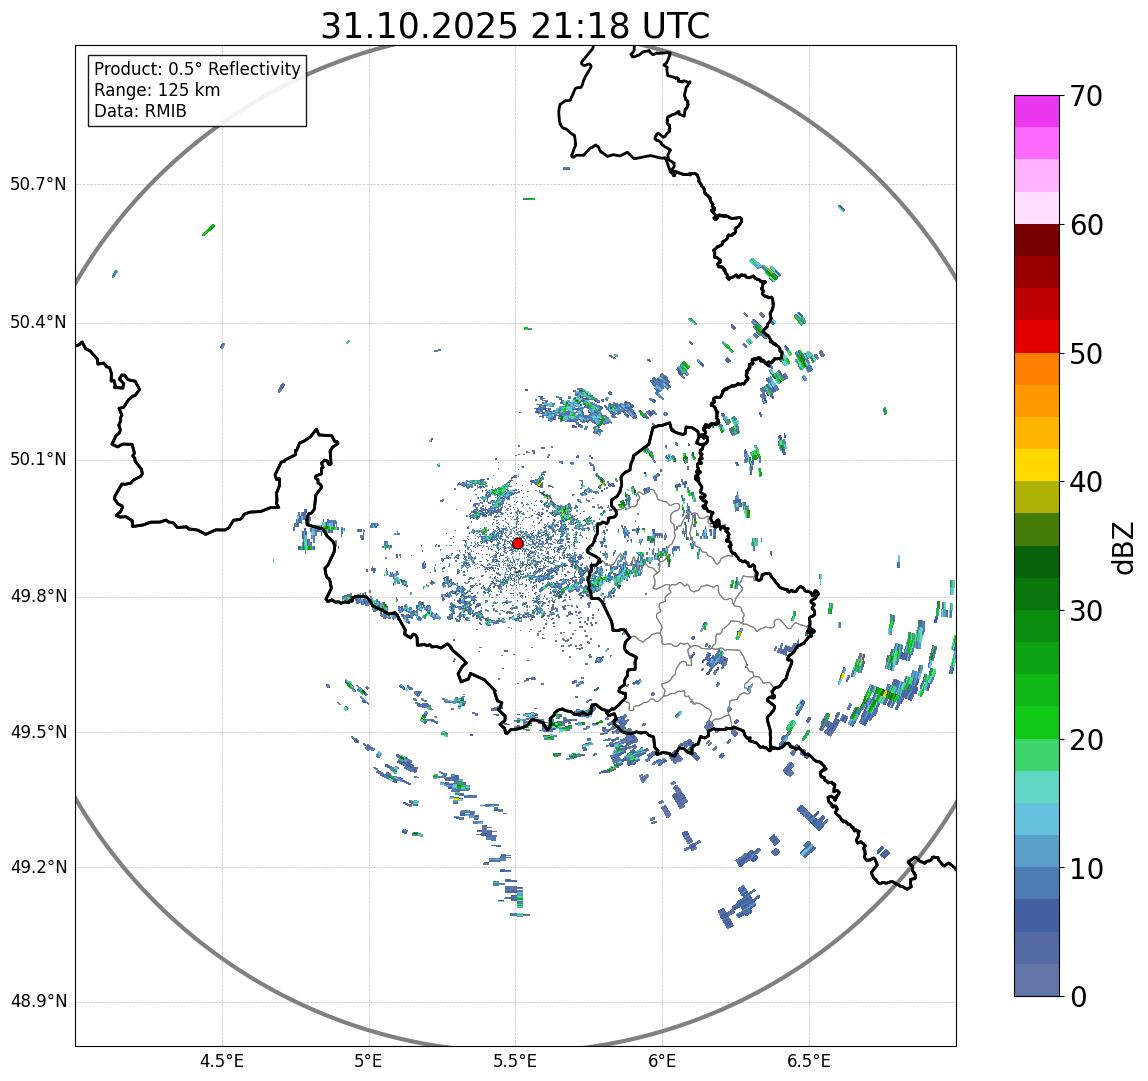Viewport: 1148px width, 1081px height.
Task: Click the 'Range: 125 km' text
Action: click(157, 90)
